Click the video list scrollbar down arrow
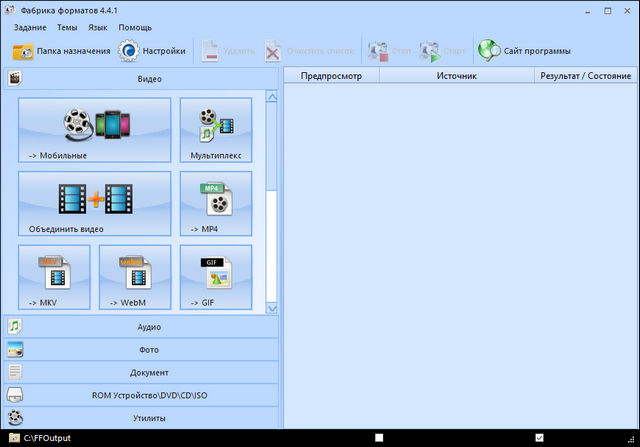640x447 pixels. coord(271,309)
